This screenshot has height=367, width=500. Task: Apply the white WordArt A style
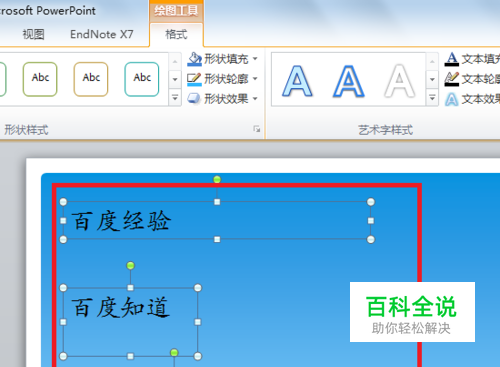pos(399,81)
